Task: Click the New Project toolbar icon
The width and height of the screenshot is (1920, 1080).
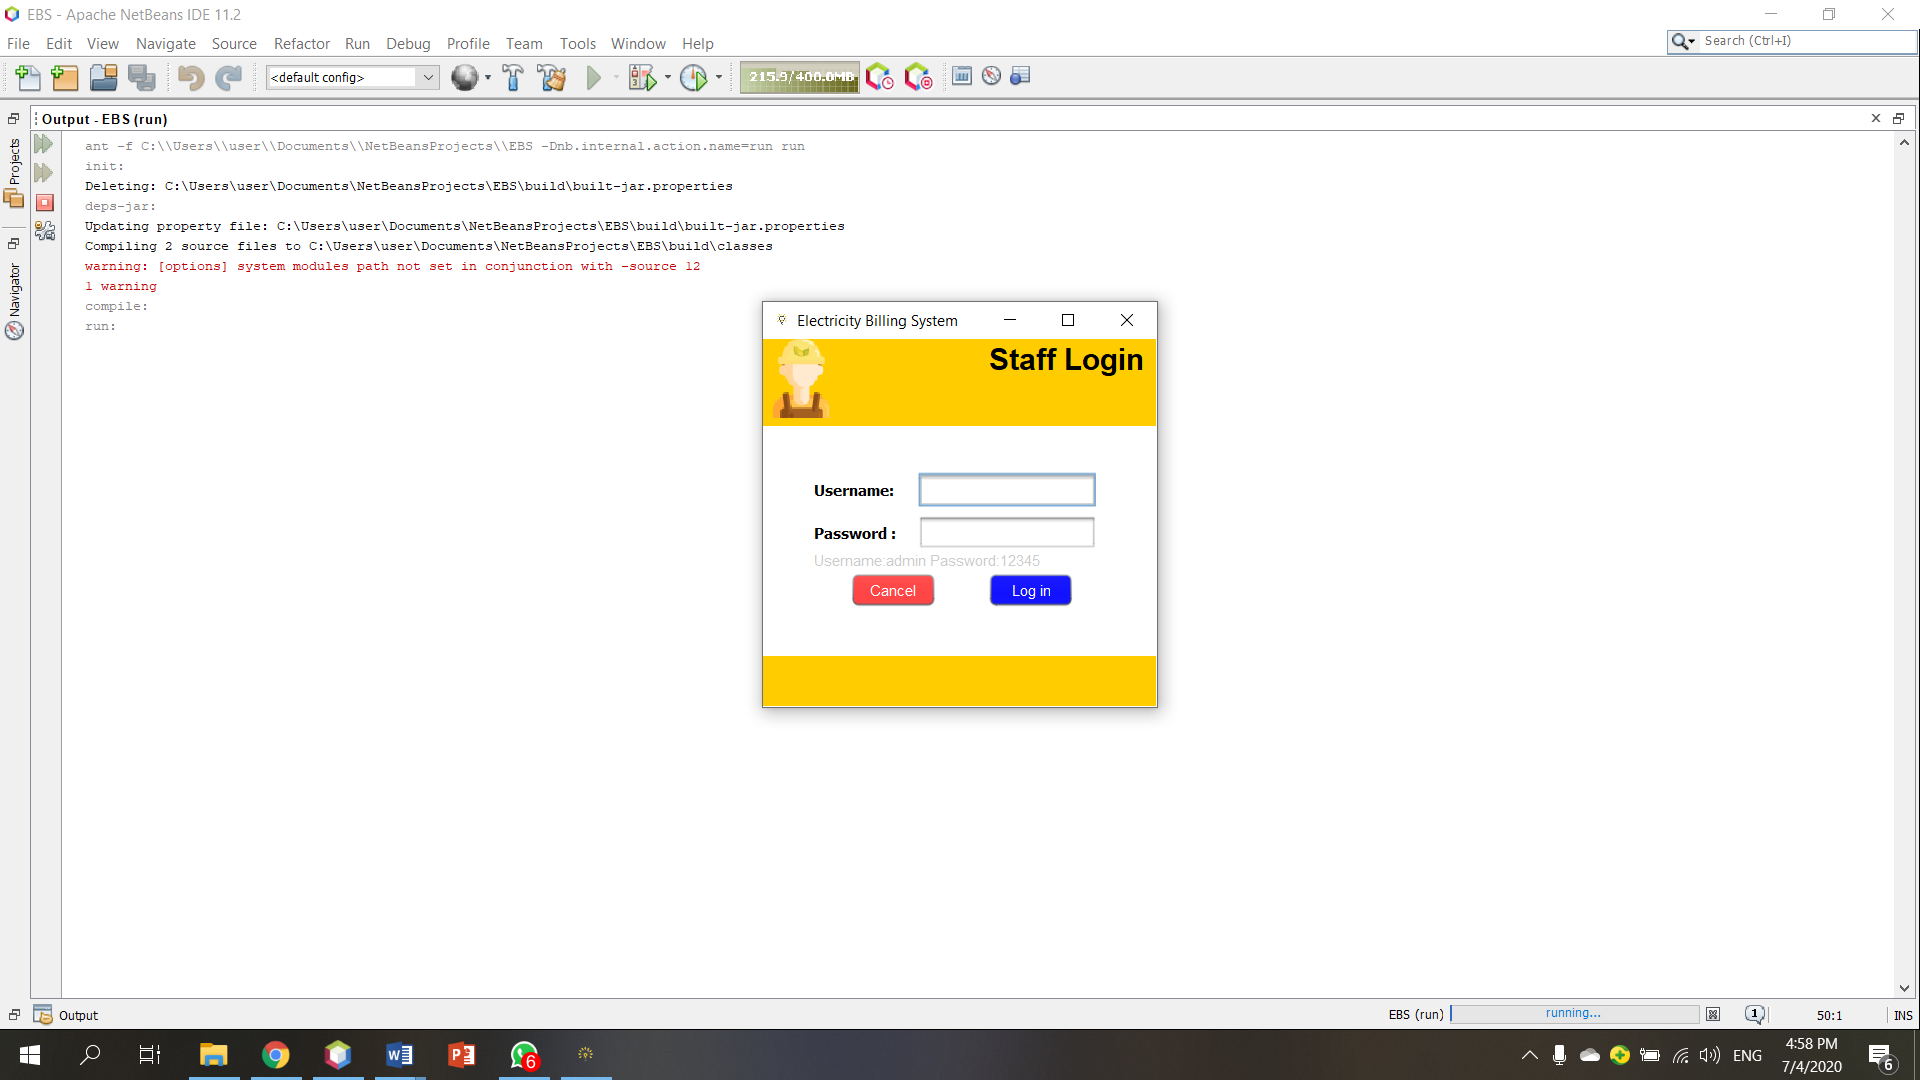Action: 65,77
